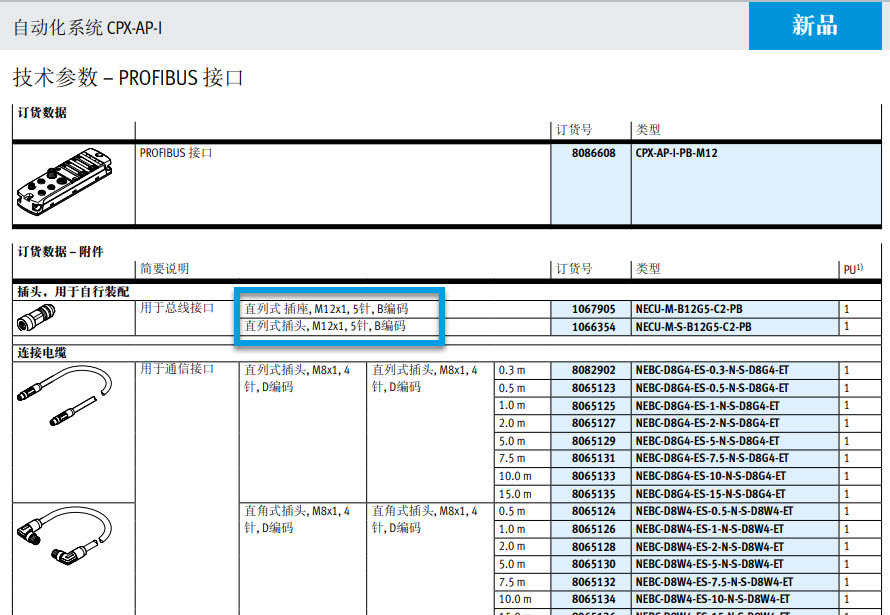Select order number 8065133
This screenshot has height=615, width=890.
[x=593, y=476]
